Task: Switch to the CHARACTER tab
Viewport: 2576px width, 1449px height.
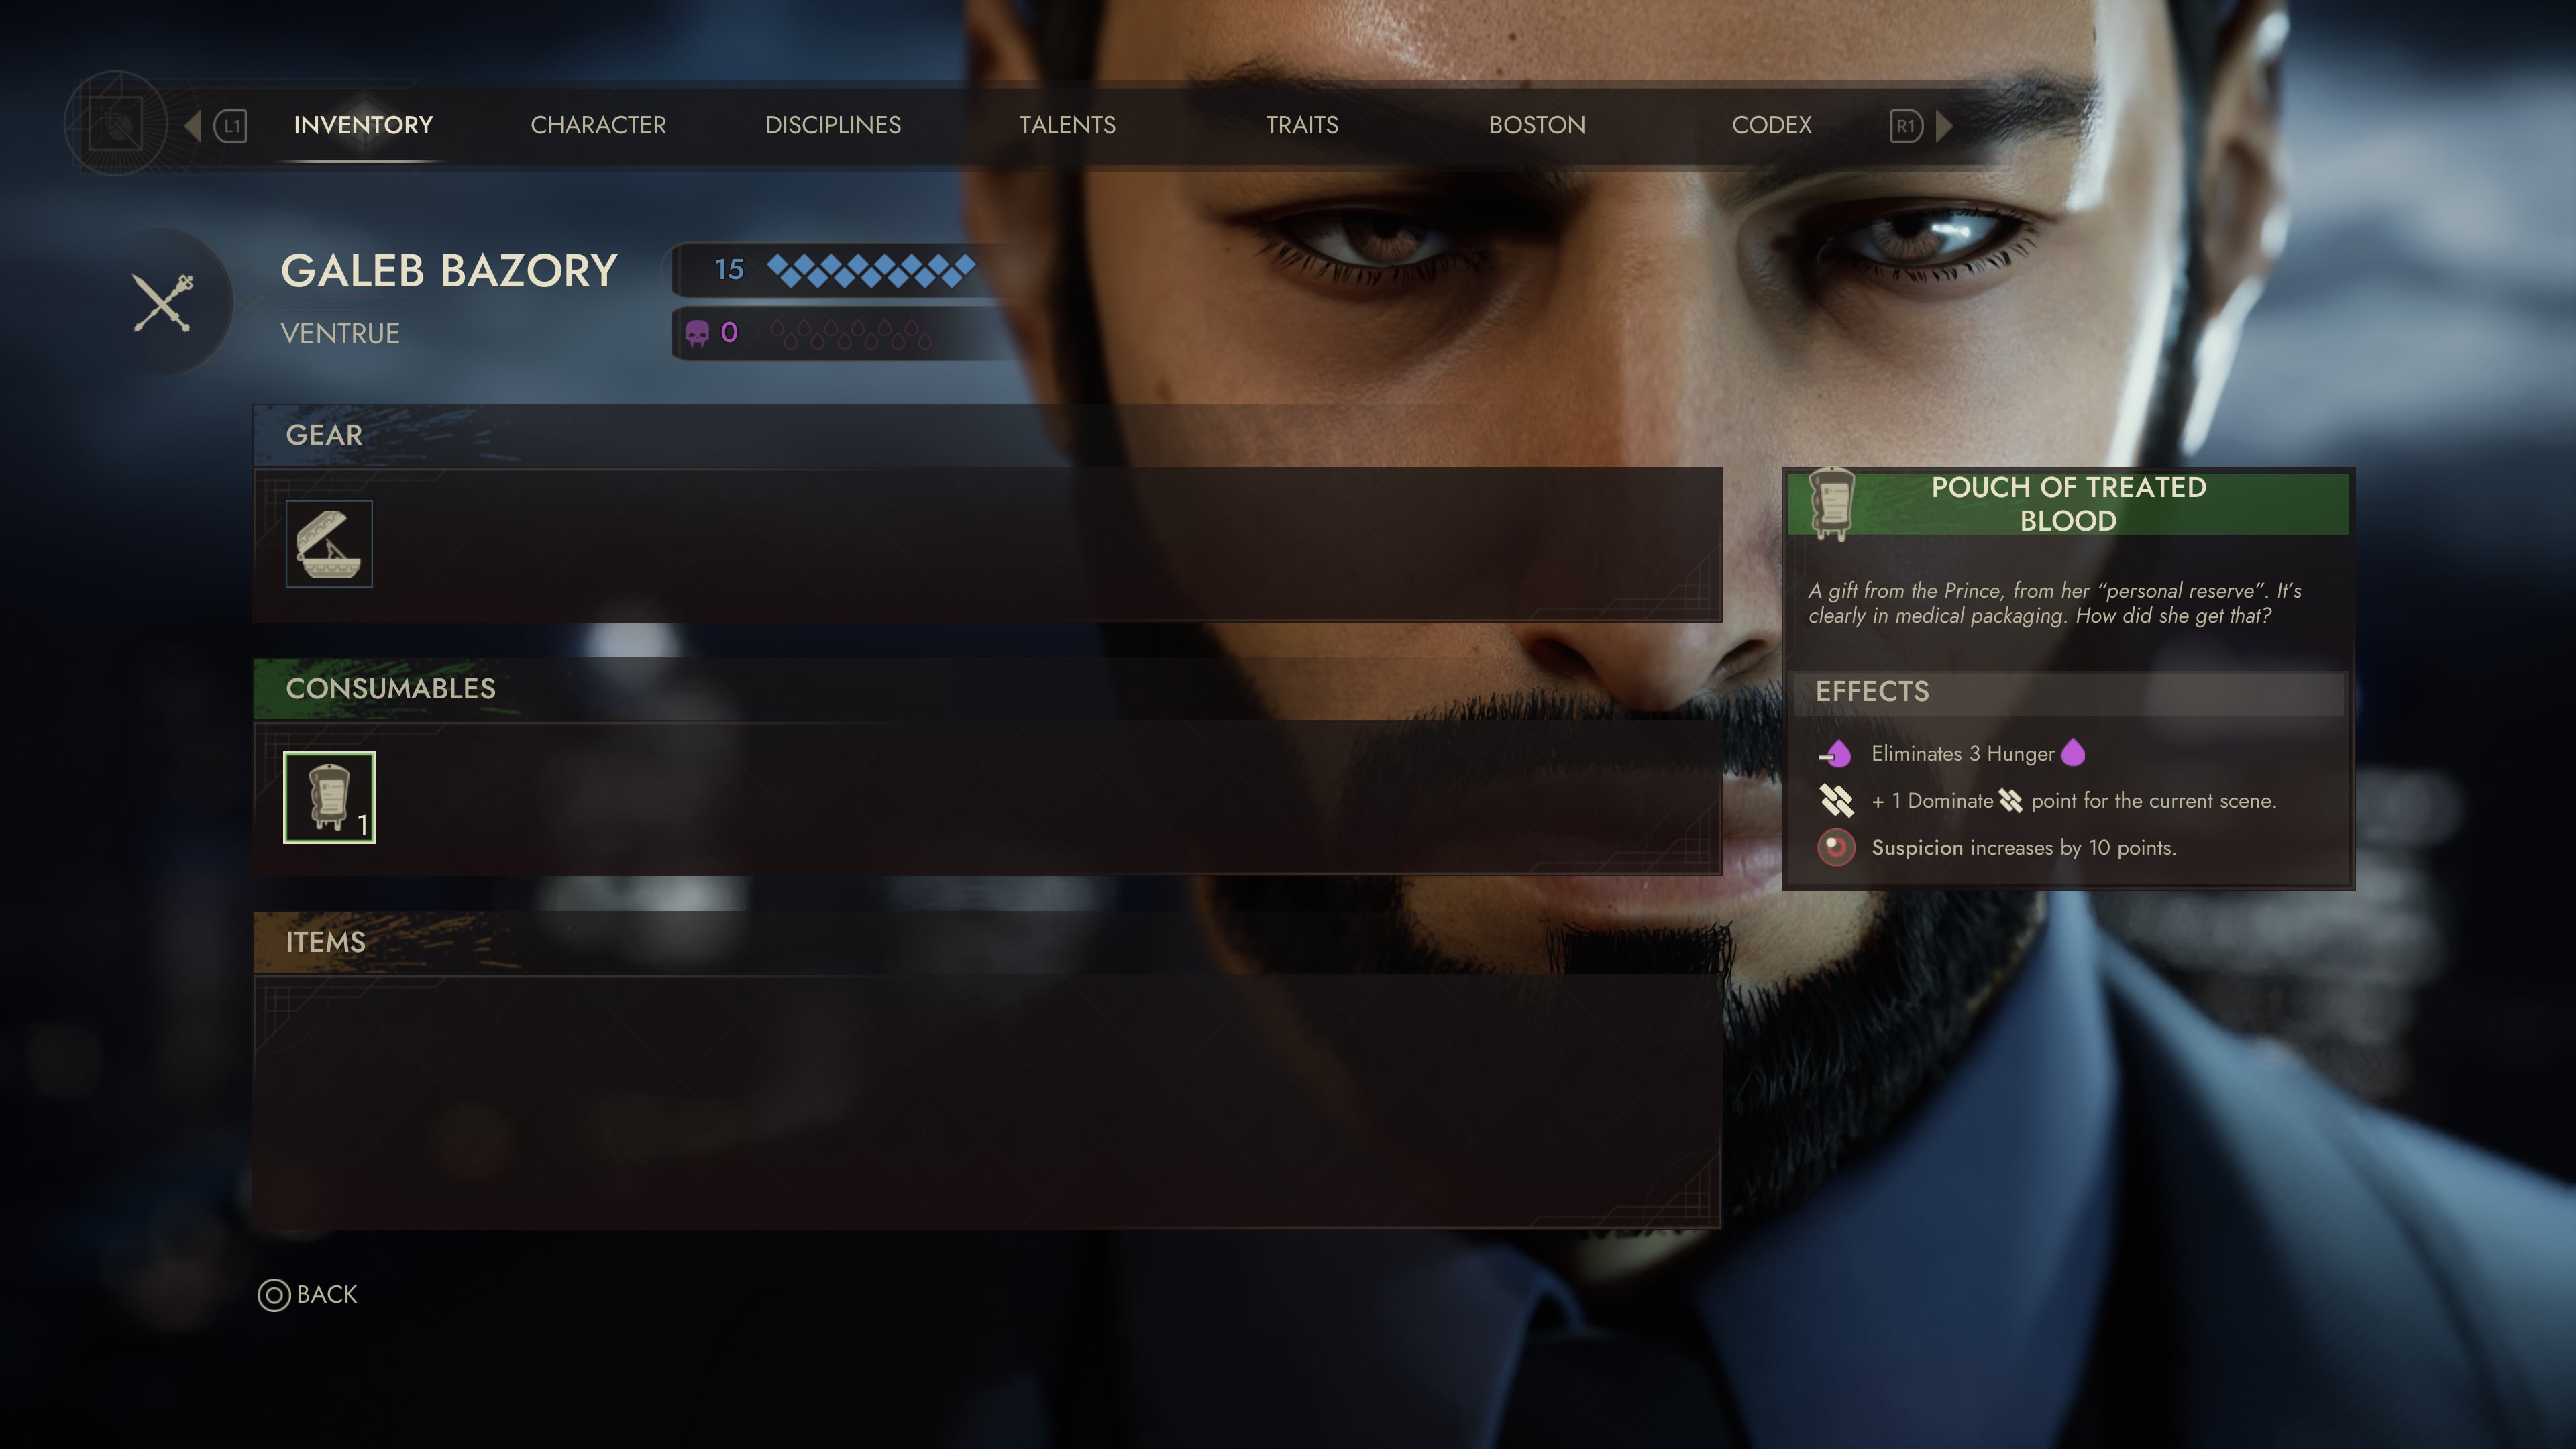Action: (x=598, y=124)
